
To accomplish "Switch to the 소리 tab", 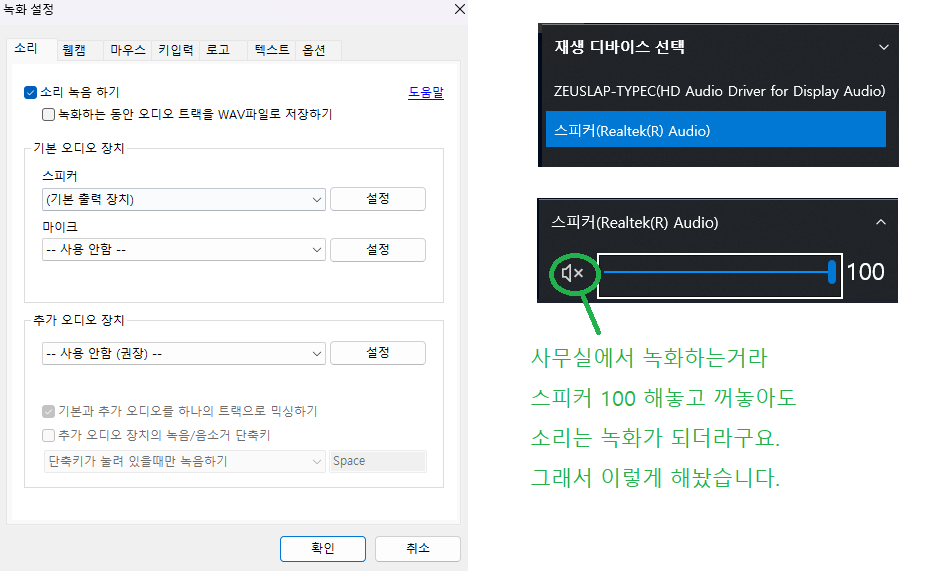I will point(26,49).
